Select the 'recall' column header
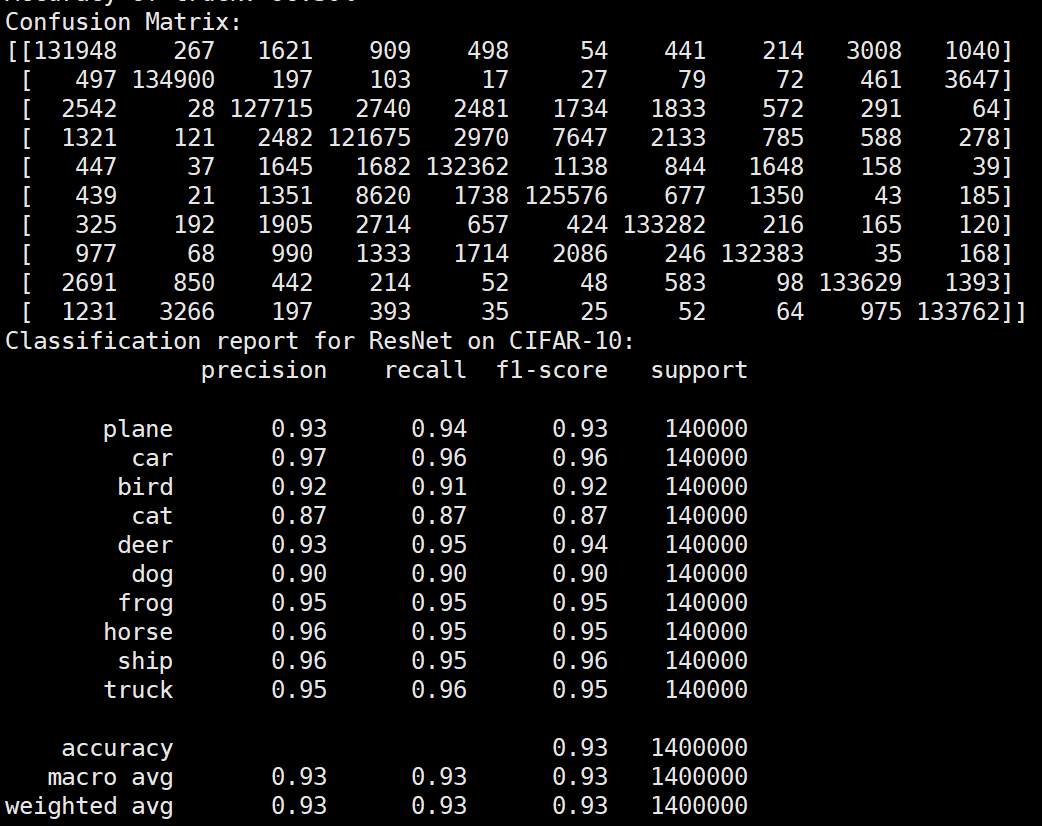This screenshot has width=1042, height=826. (x=425, y=370)
